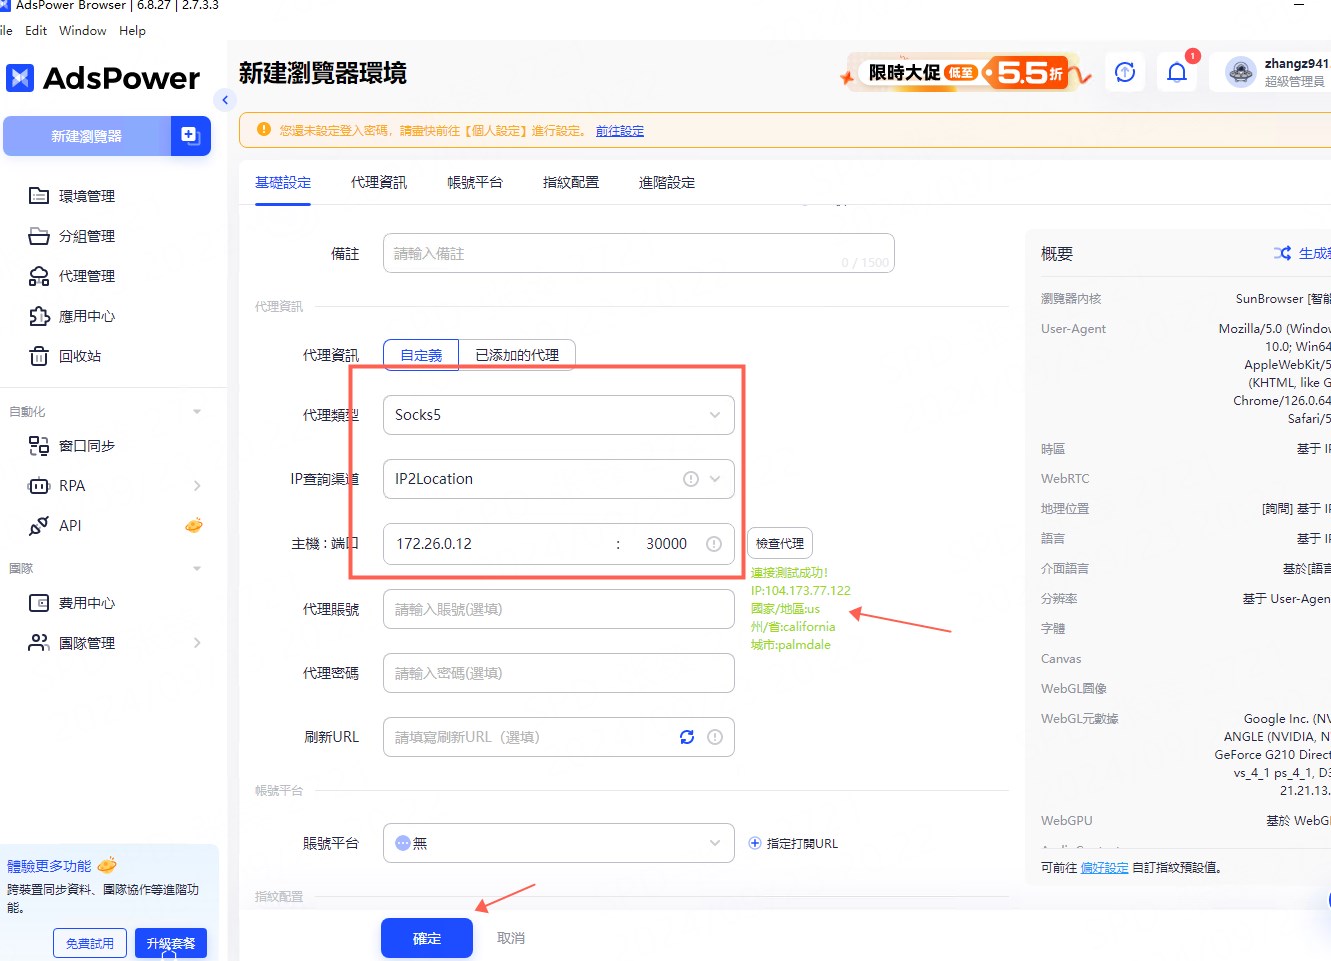Click info icon in IP查詢渠道 field

click(690, 479)
